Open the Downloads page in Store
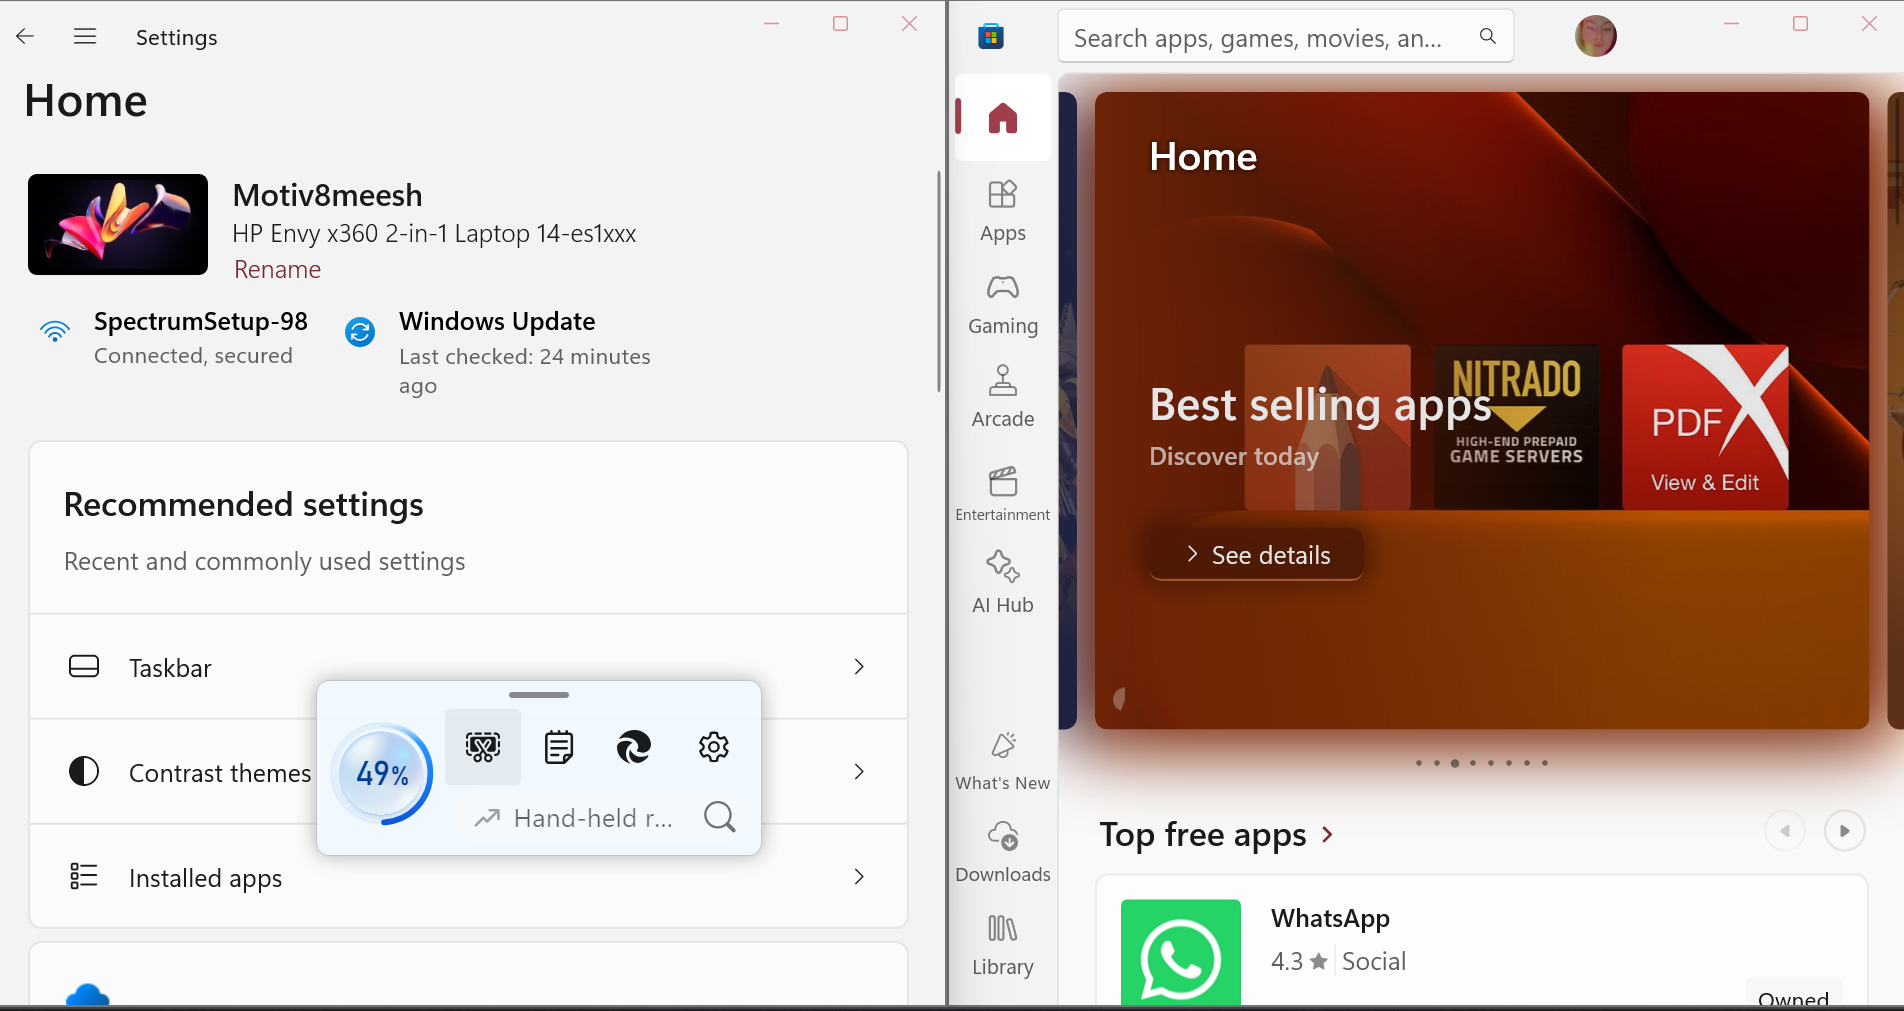Screen dimensions: 1904x1011 pyautogui.click(x=1002, y=852)
